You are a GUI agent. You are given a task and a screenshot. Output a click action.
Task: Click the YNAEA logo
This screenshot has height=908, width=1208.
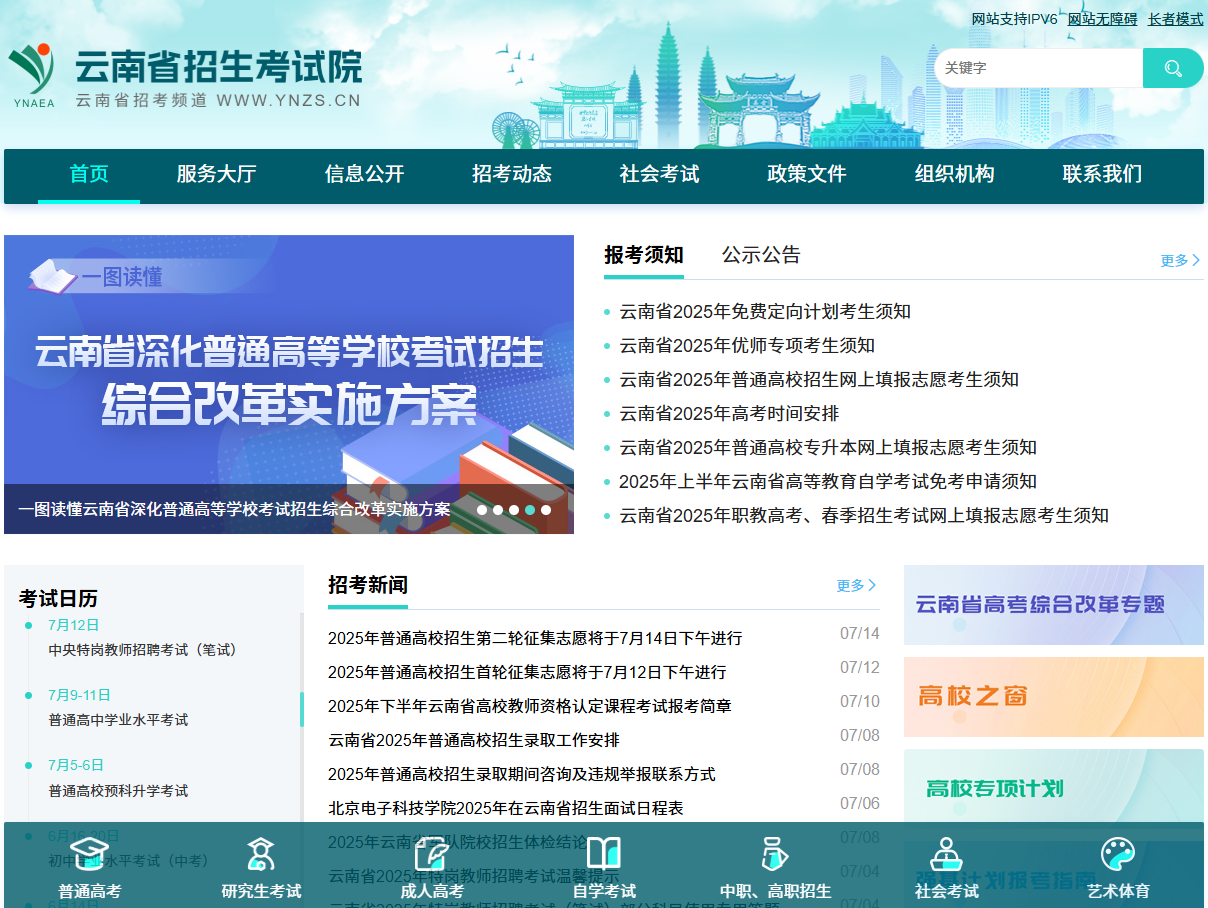pos(34,76)
